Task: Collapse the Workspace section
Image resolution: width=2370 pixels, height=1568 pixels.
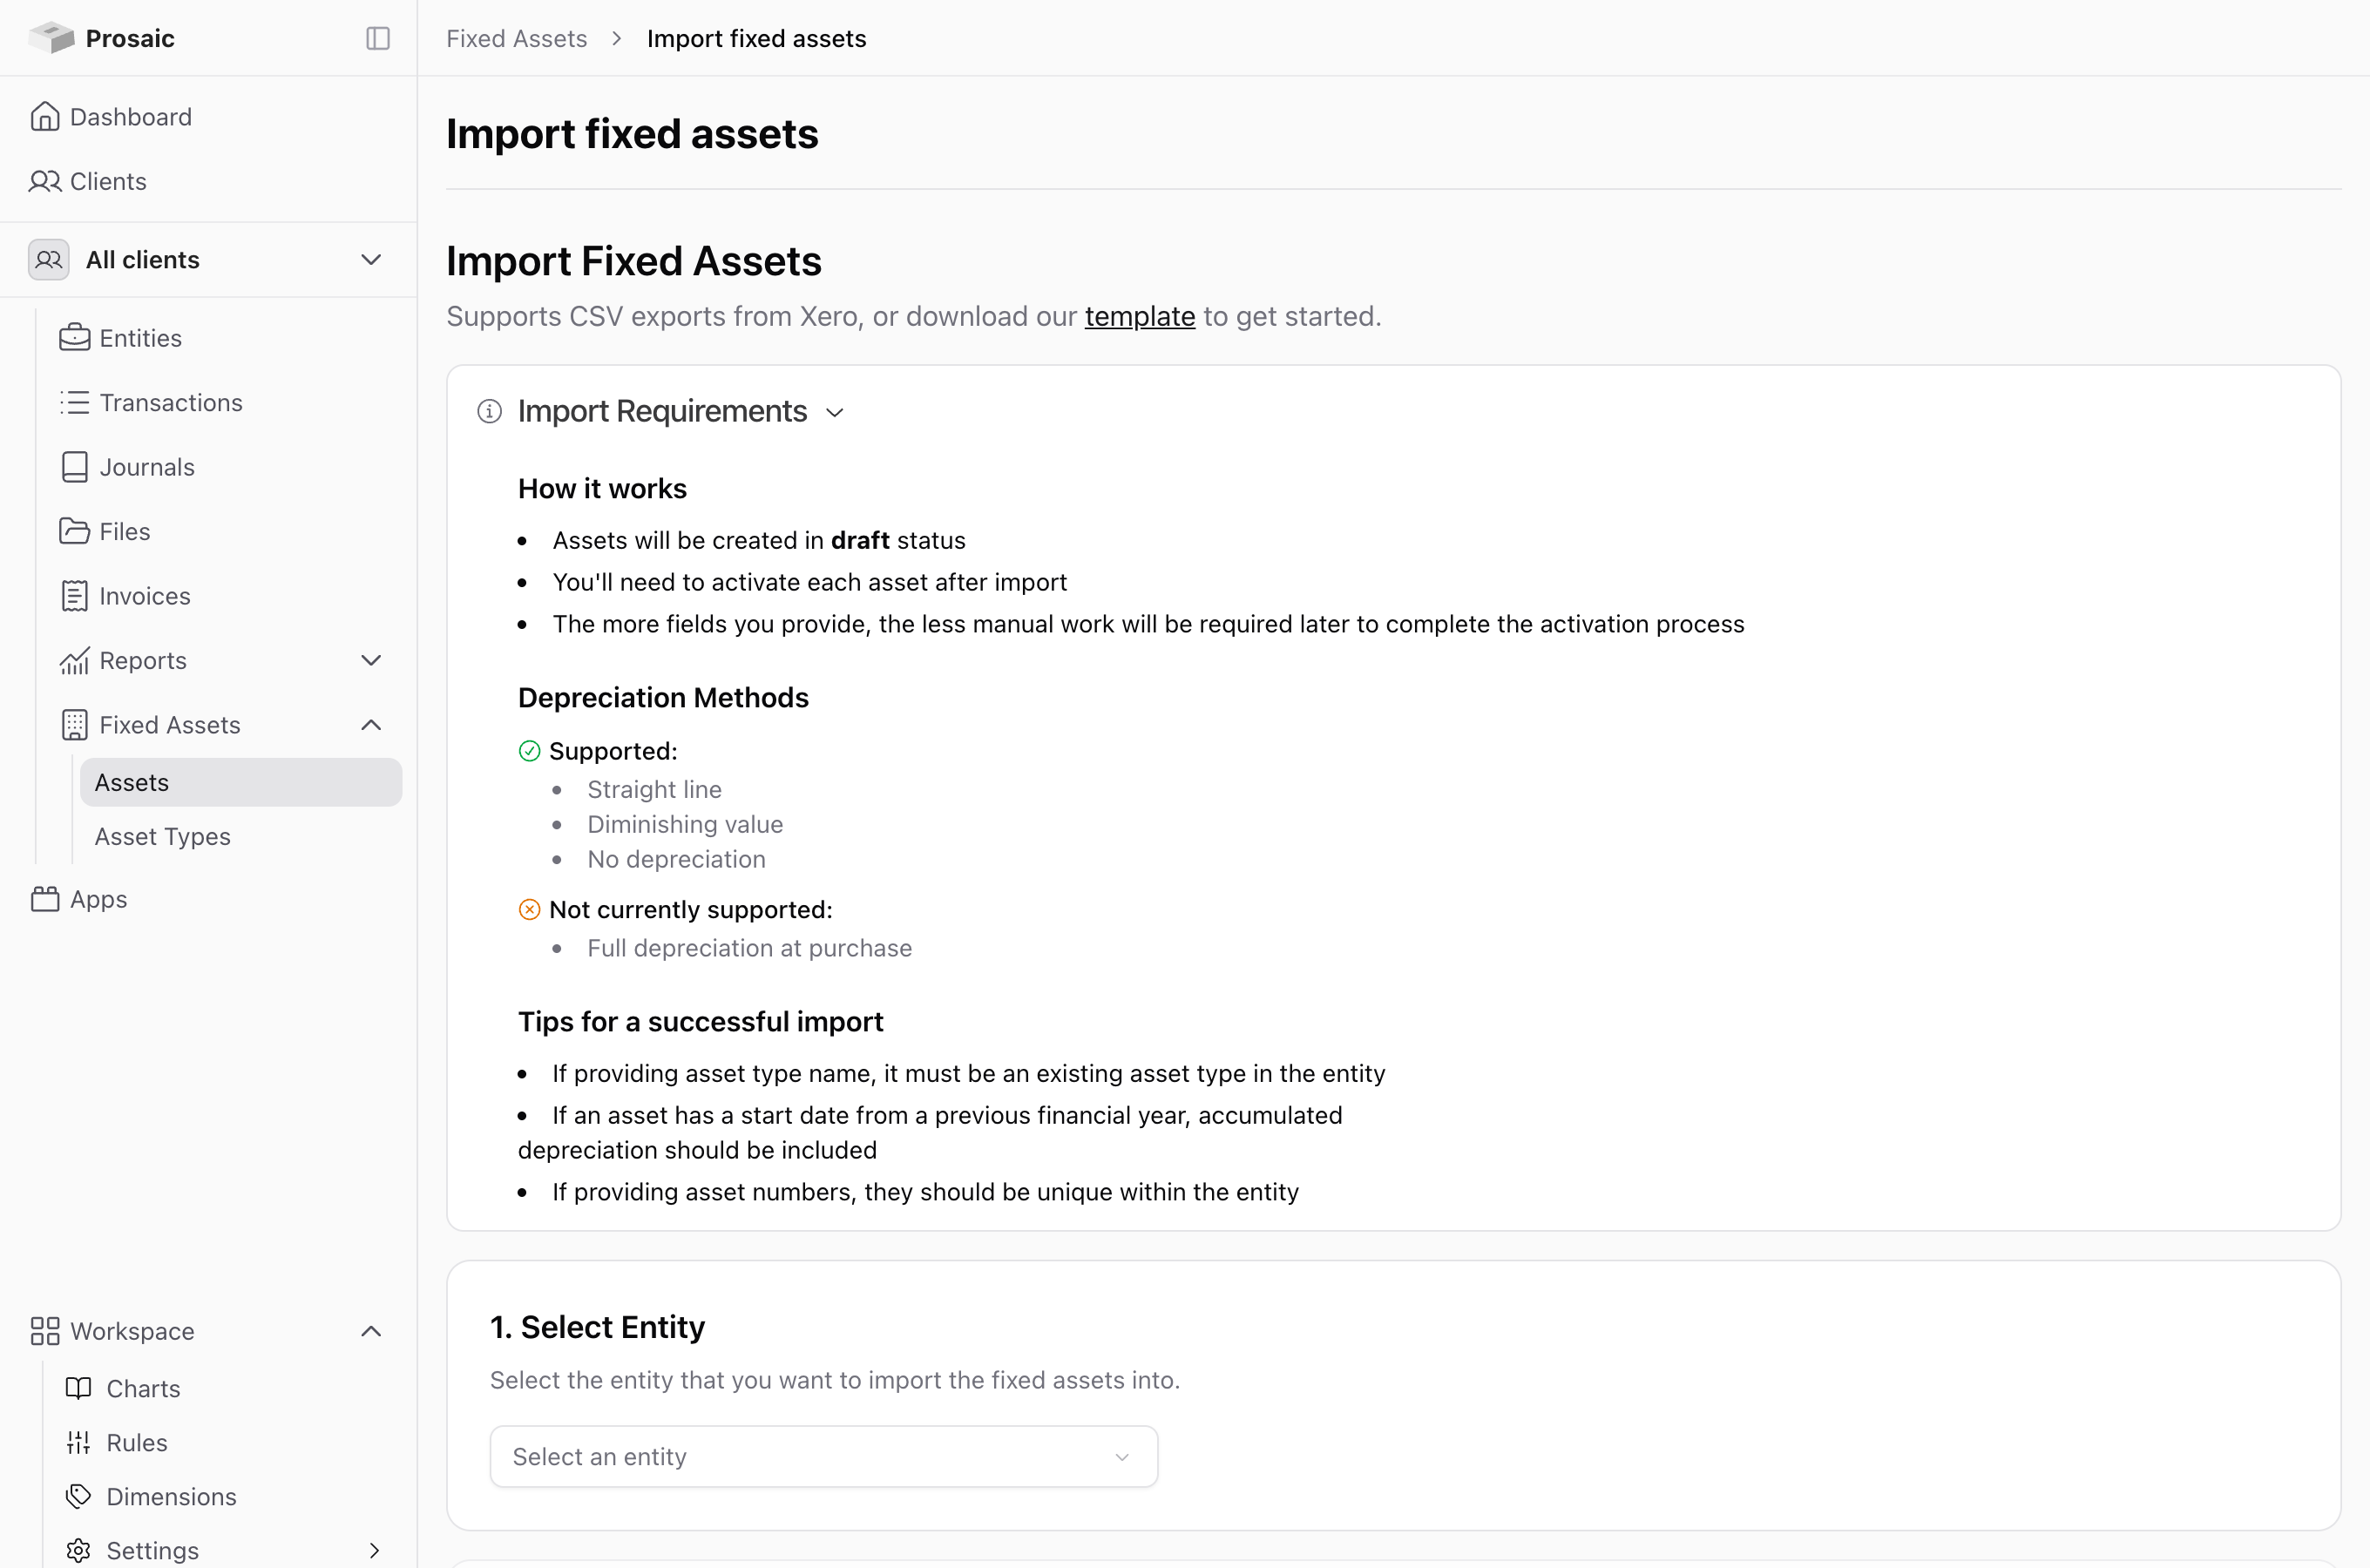Action: [x=371, y=1331]
